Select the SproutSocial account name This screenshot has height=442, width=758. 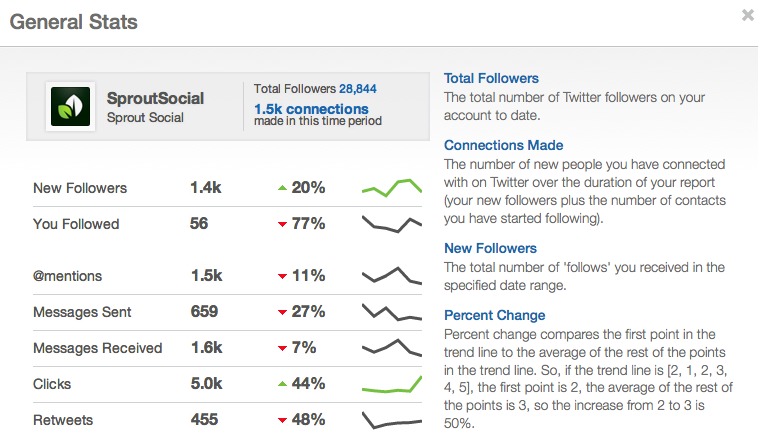tap(155, 98)
